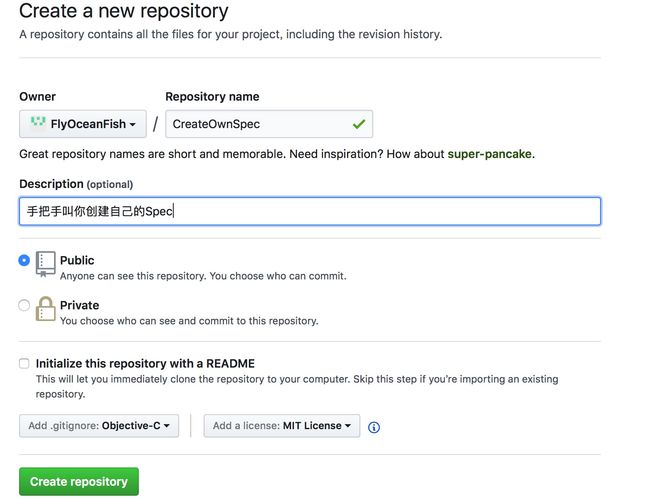The width and height of the screenshot is (650, 504).
Task: Select the Private radio button
Action: (24, 305)
